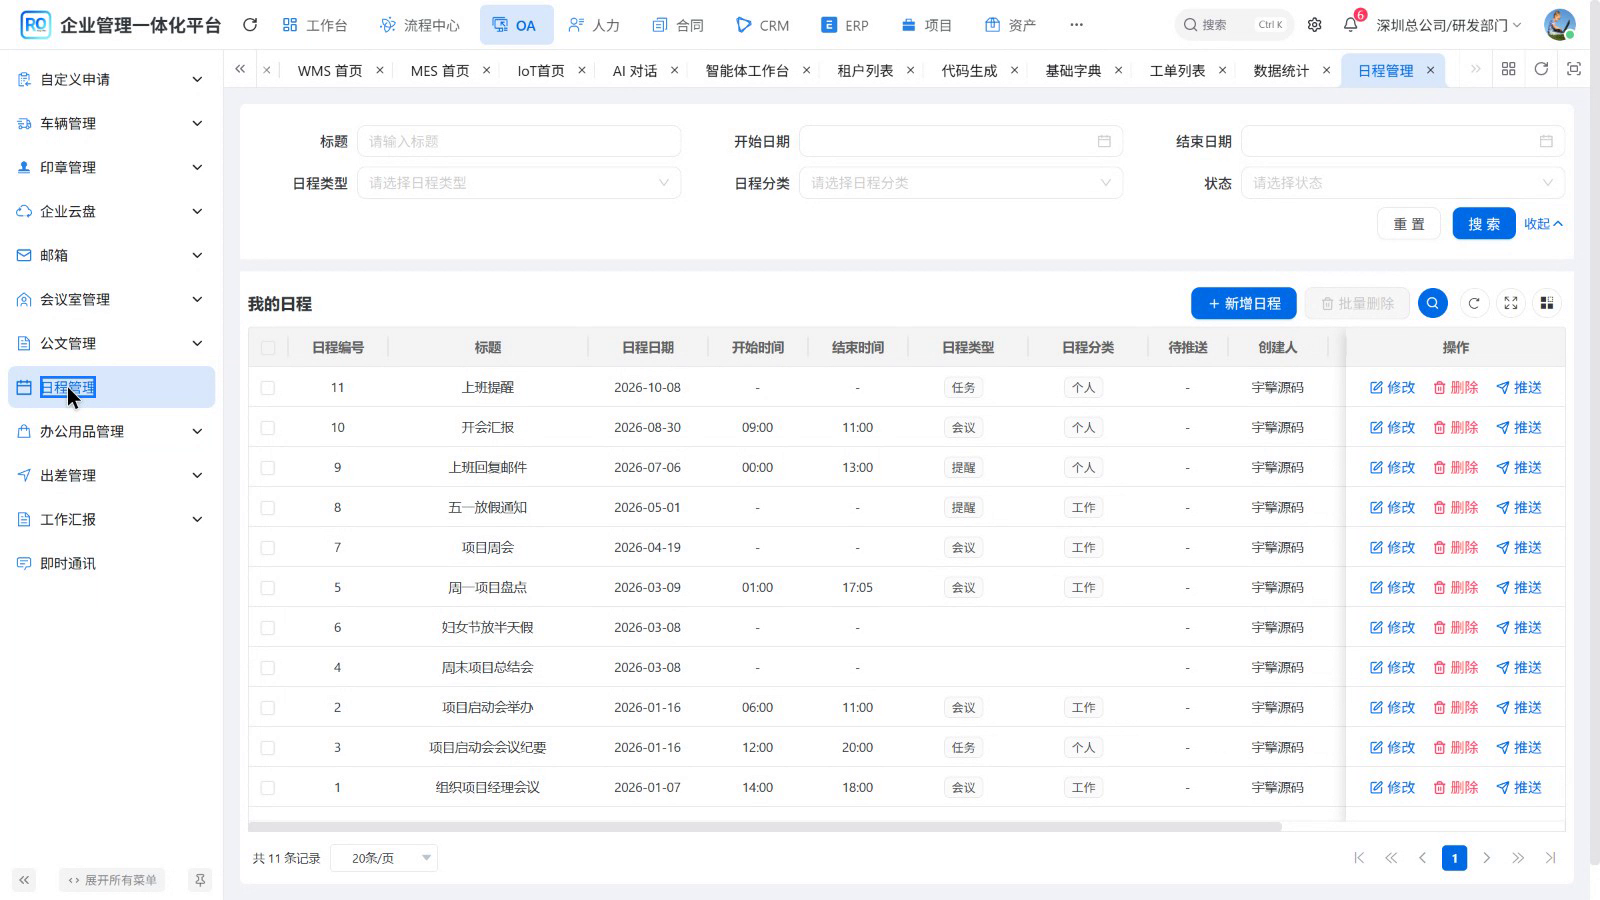Expand 车辆管理 sidebar menu
The image size is (1600, 900).
pyautogui.click(x=111, y=123)
